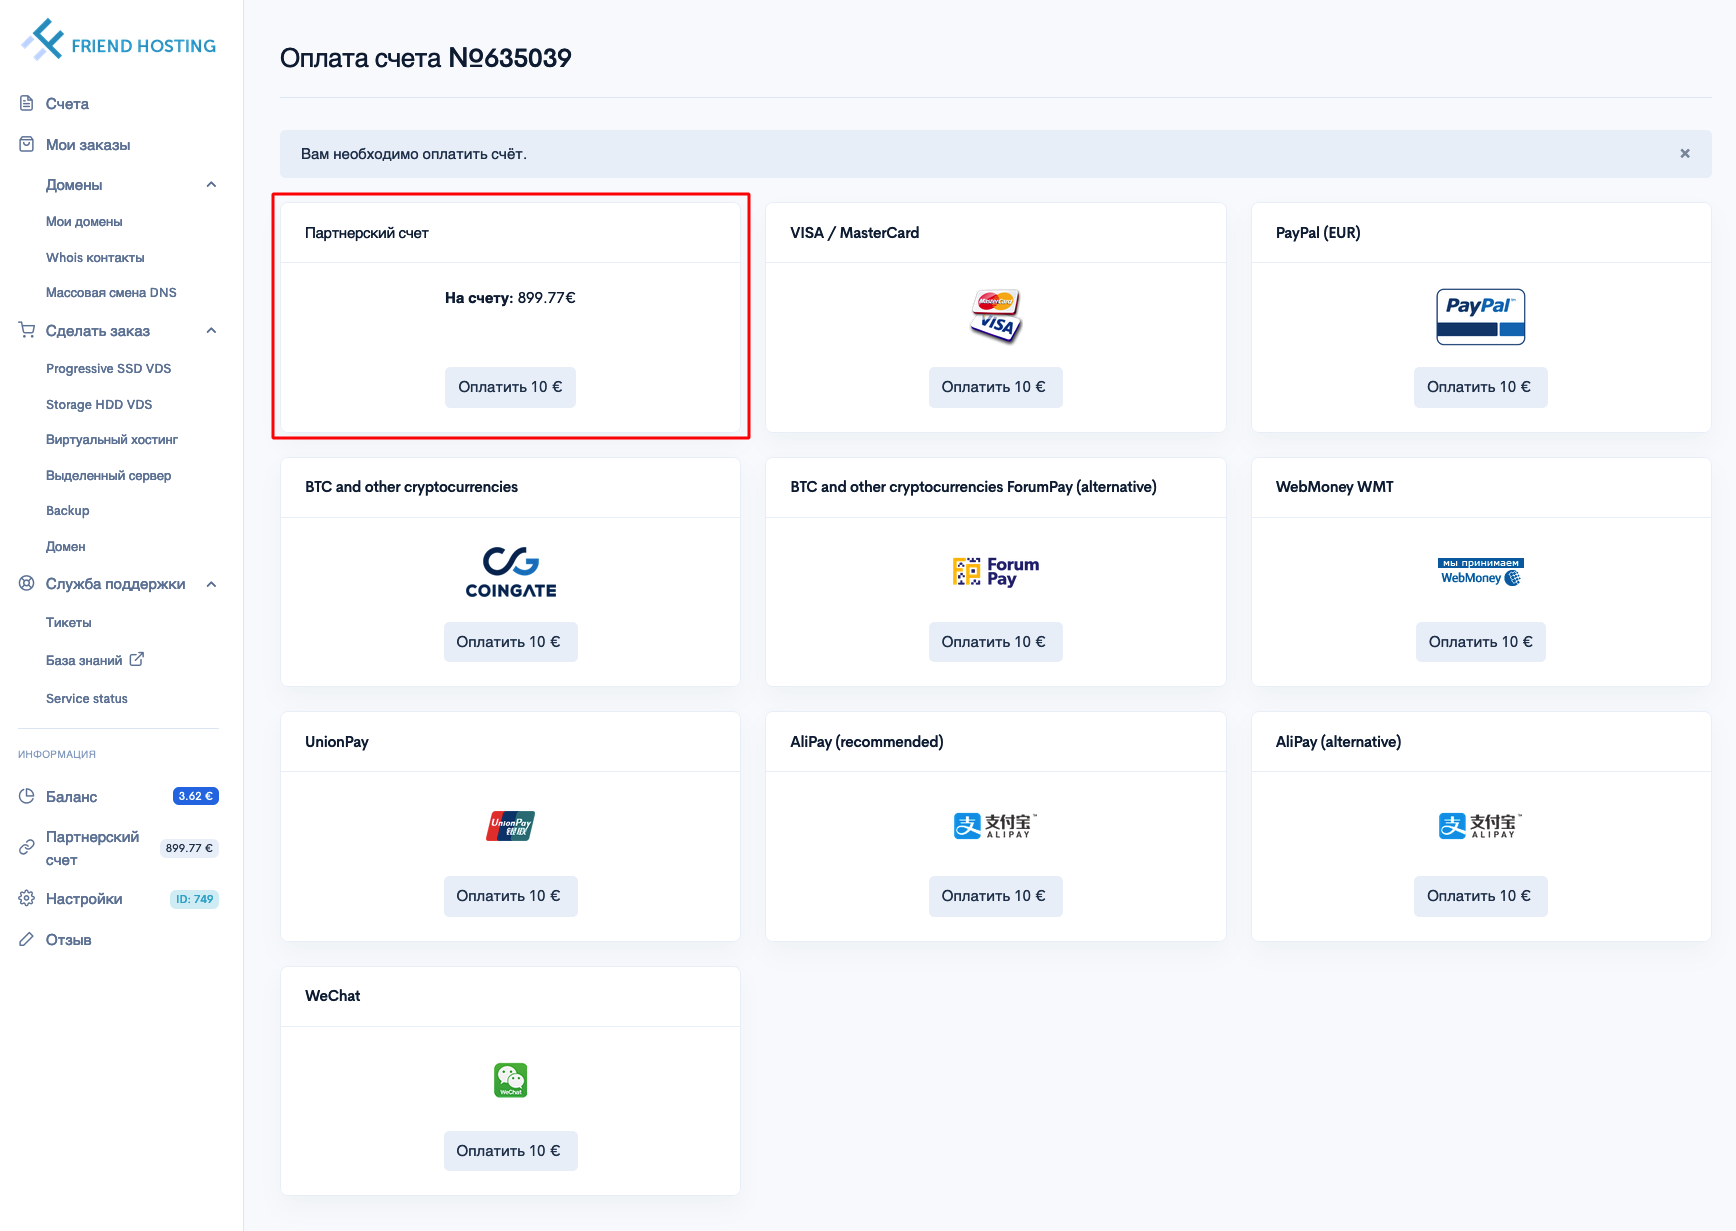
Task: Collapse the Сделать заказ section chevron
Action: point(211,330)
